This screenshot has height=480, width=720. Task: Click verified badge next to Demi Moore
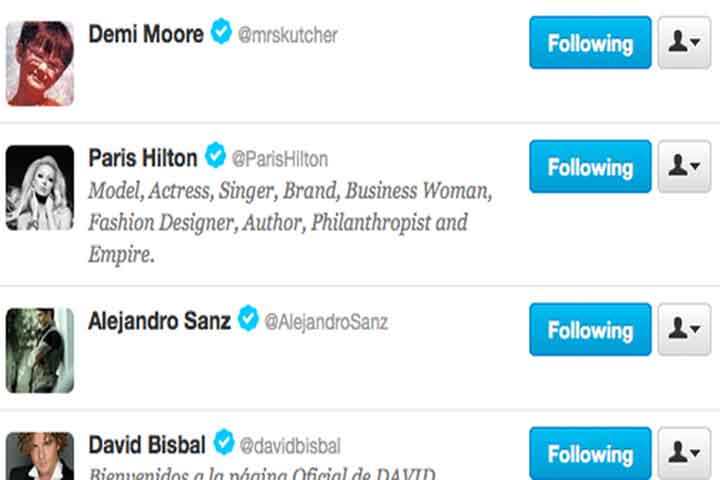click(x=221, y=34)
